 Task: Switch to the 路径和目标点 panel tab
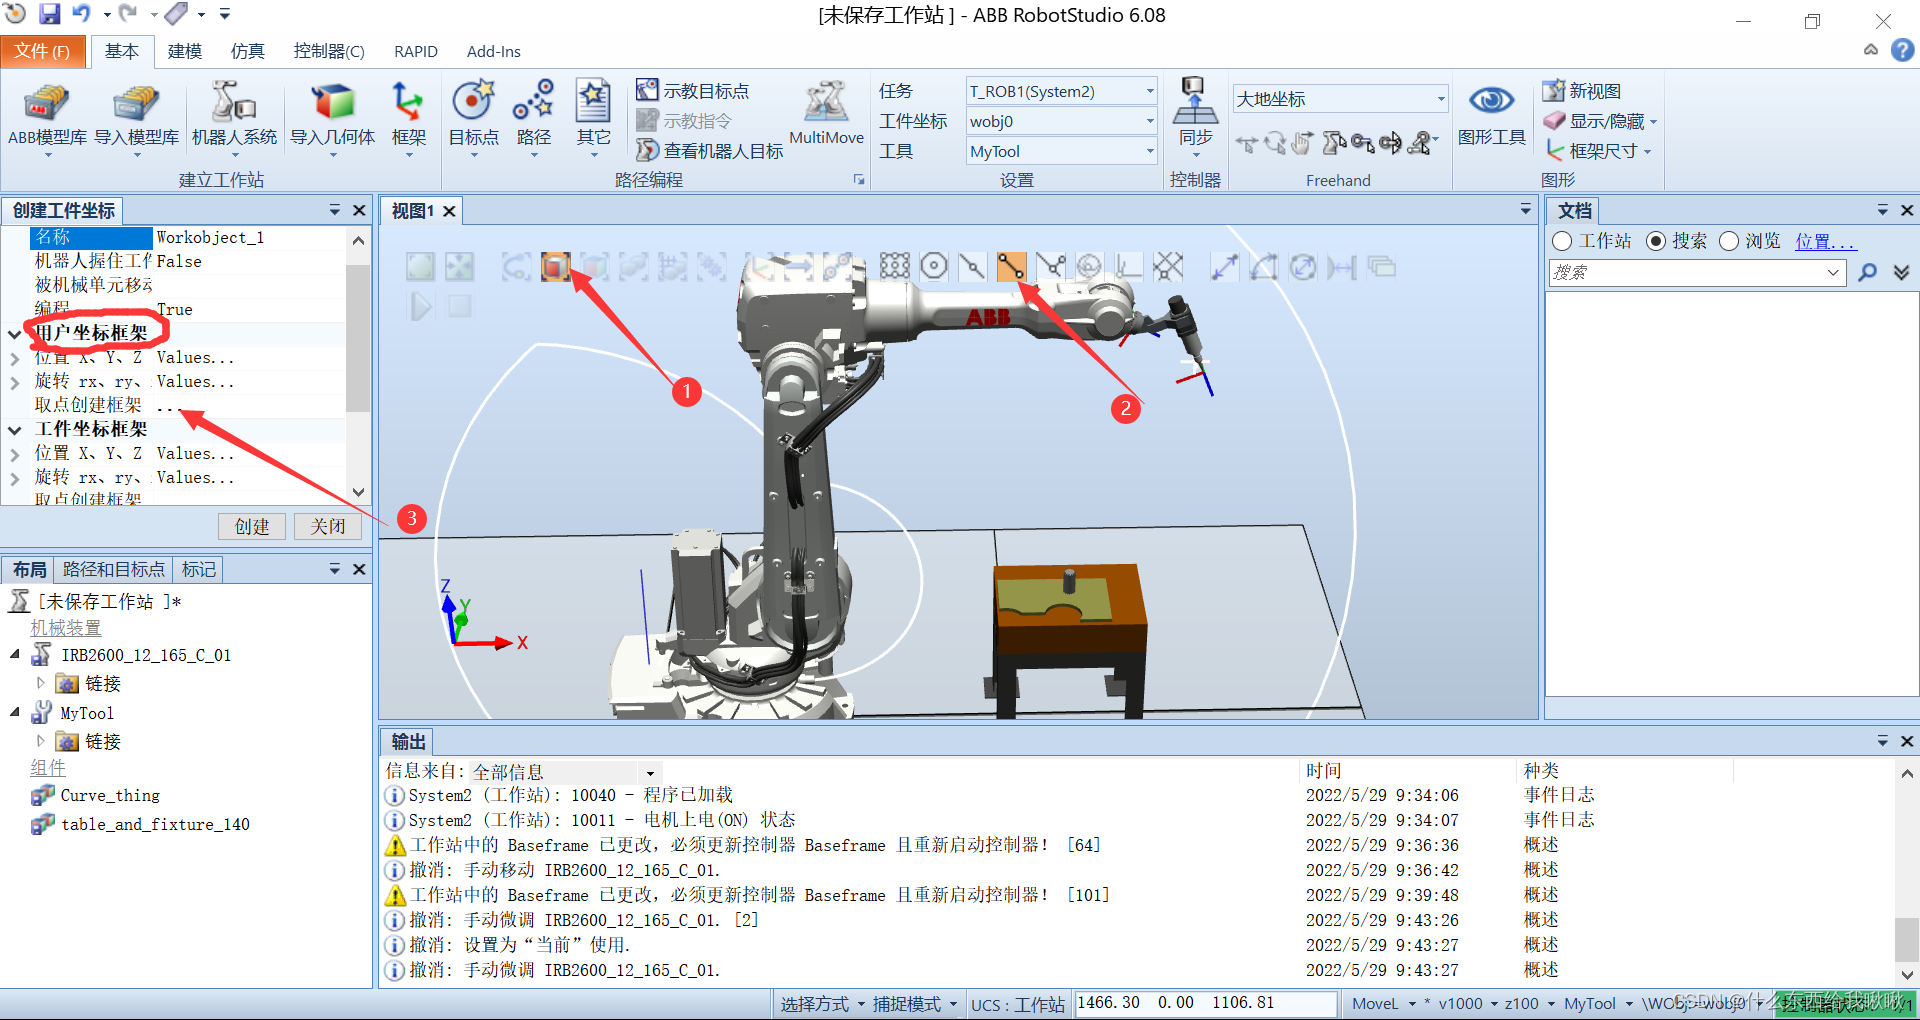tap(113, 569)
